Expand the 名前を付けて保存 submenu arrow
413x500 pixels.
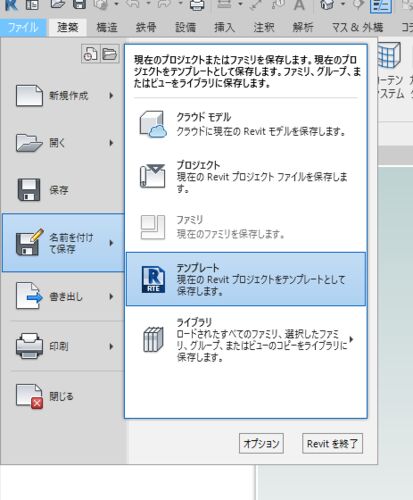coord(111,243)
